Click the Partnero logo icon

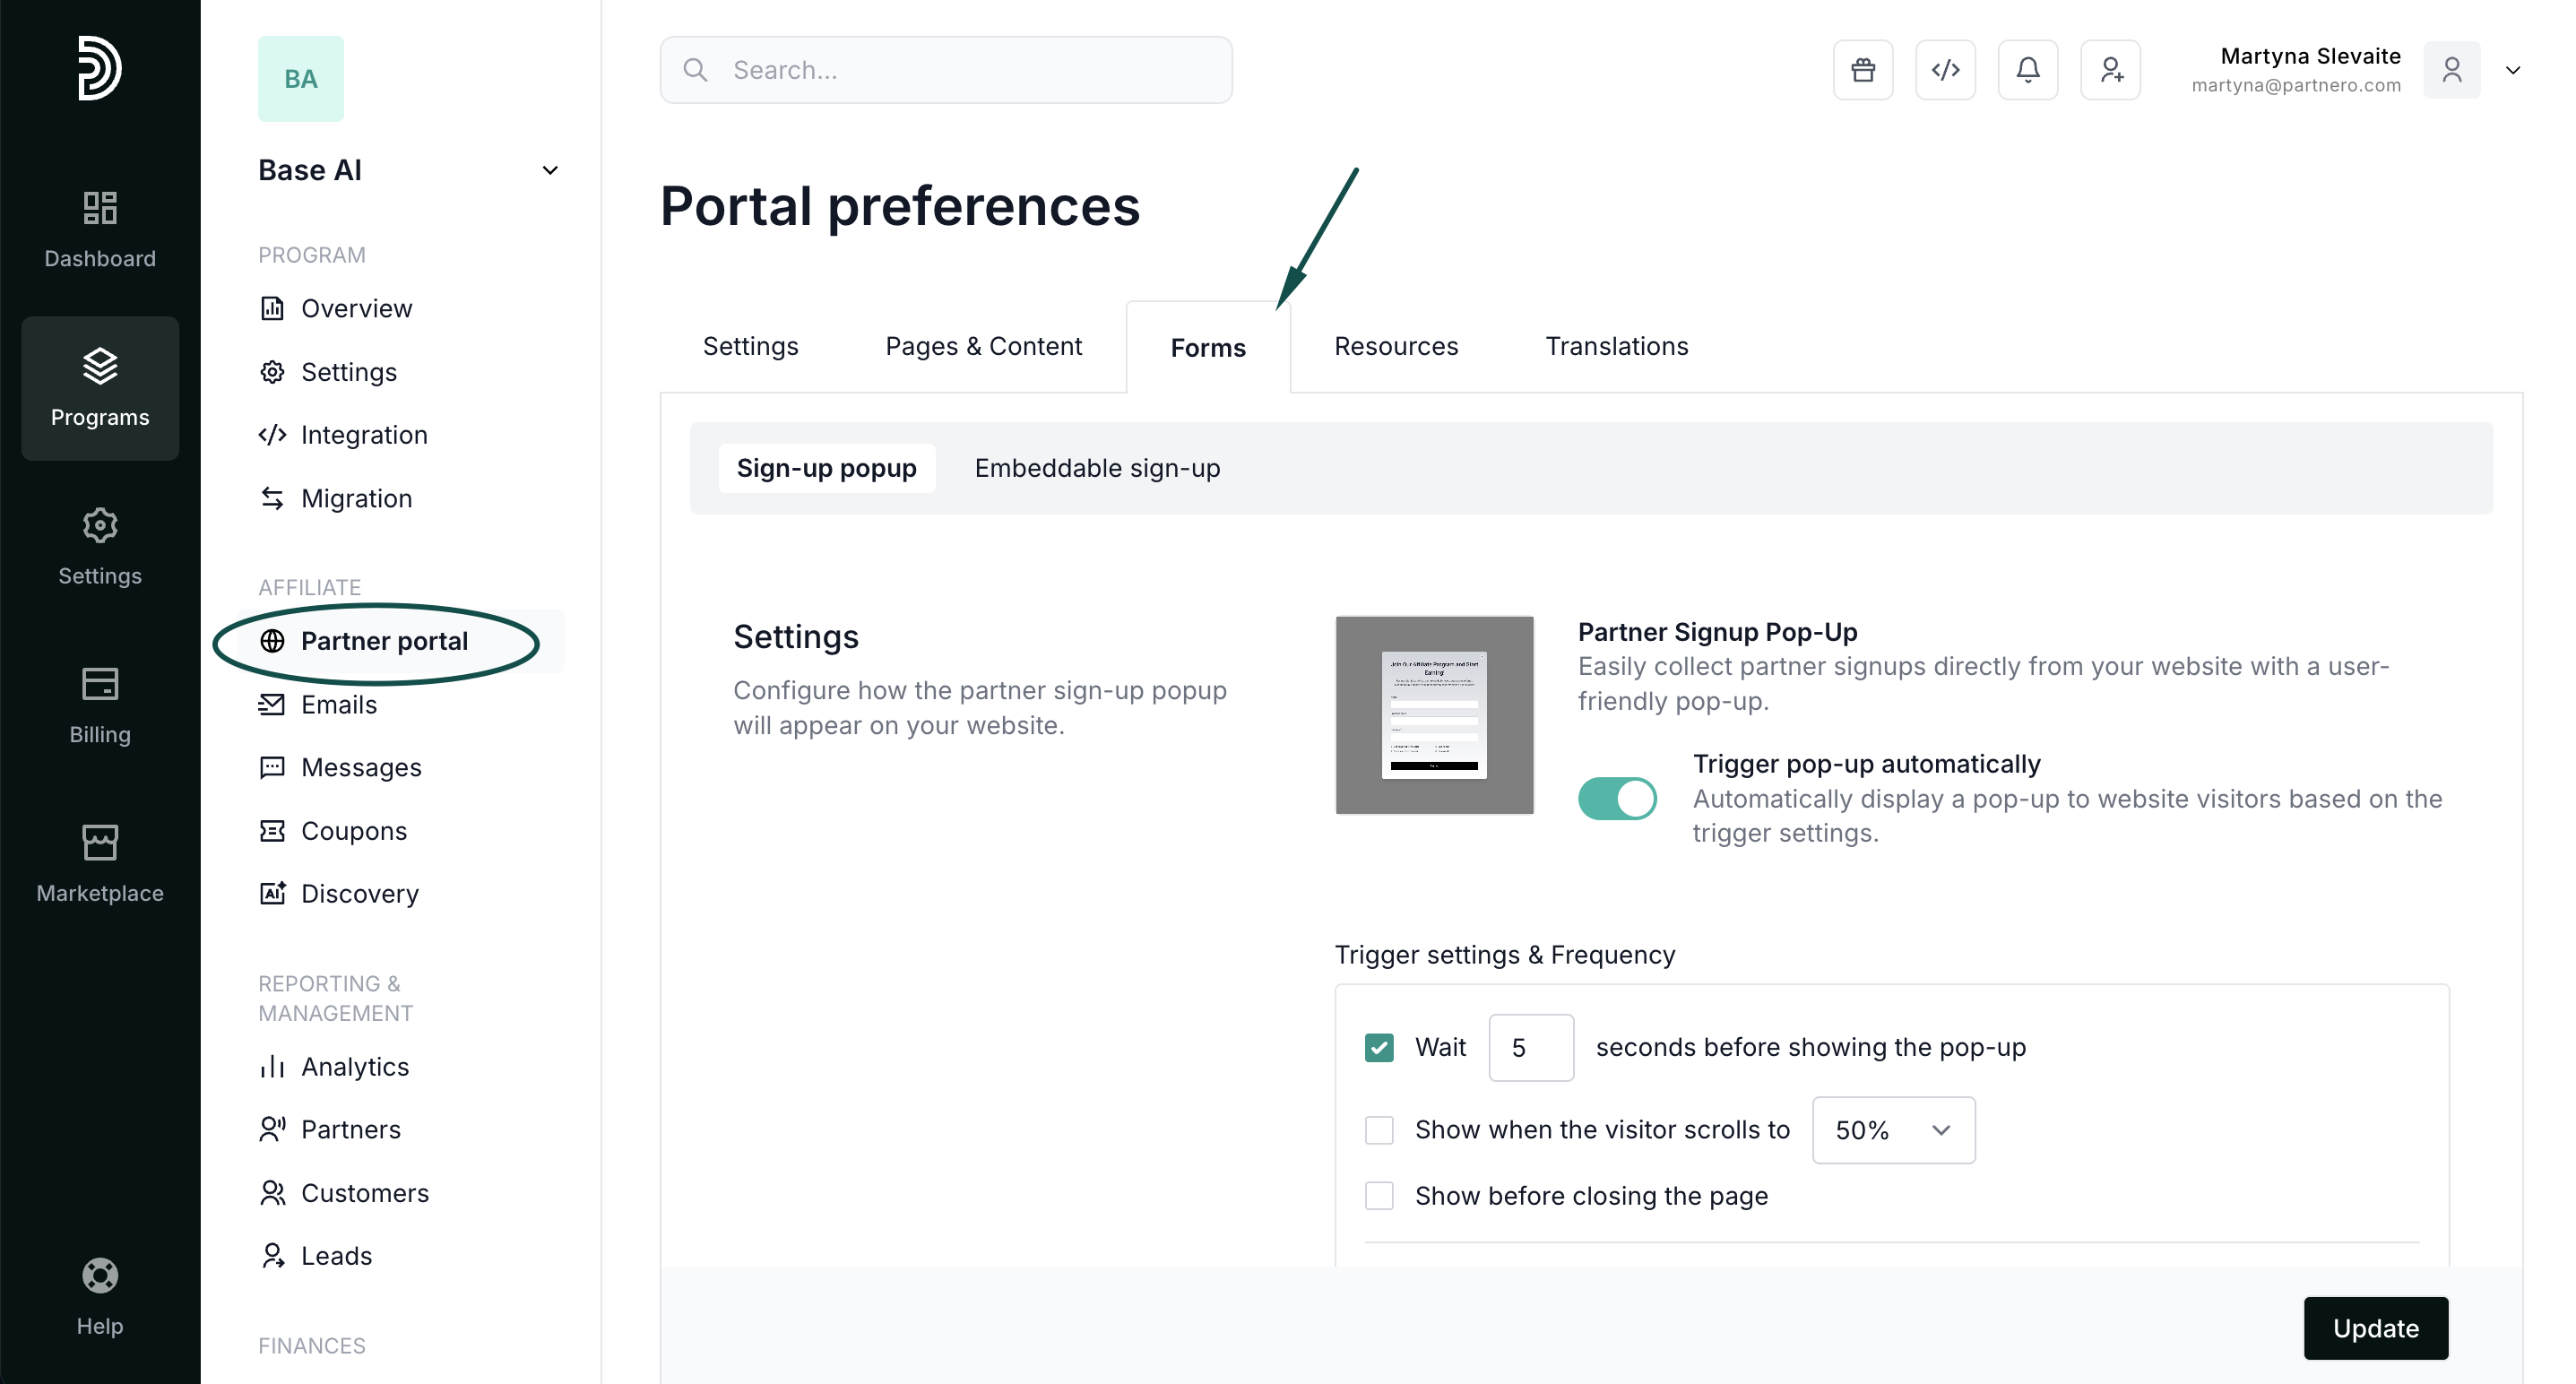(100, 68)
